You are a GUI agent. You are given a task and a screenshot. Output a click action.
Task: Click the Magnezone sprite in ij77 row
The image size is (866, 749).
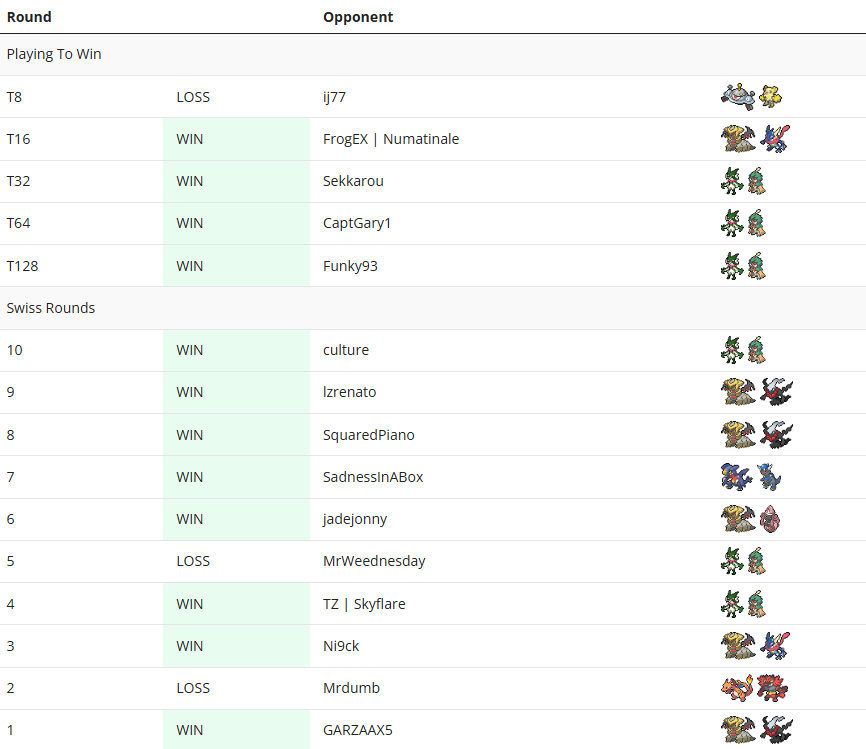point(738,96)
